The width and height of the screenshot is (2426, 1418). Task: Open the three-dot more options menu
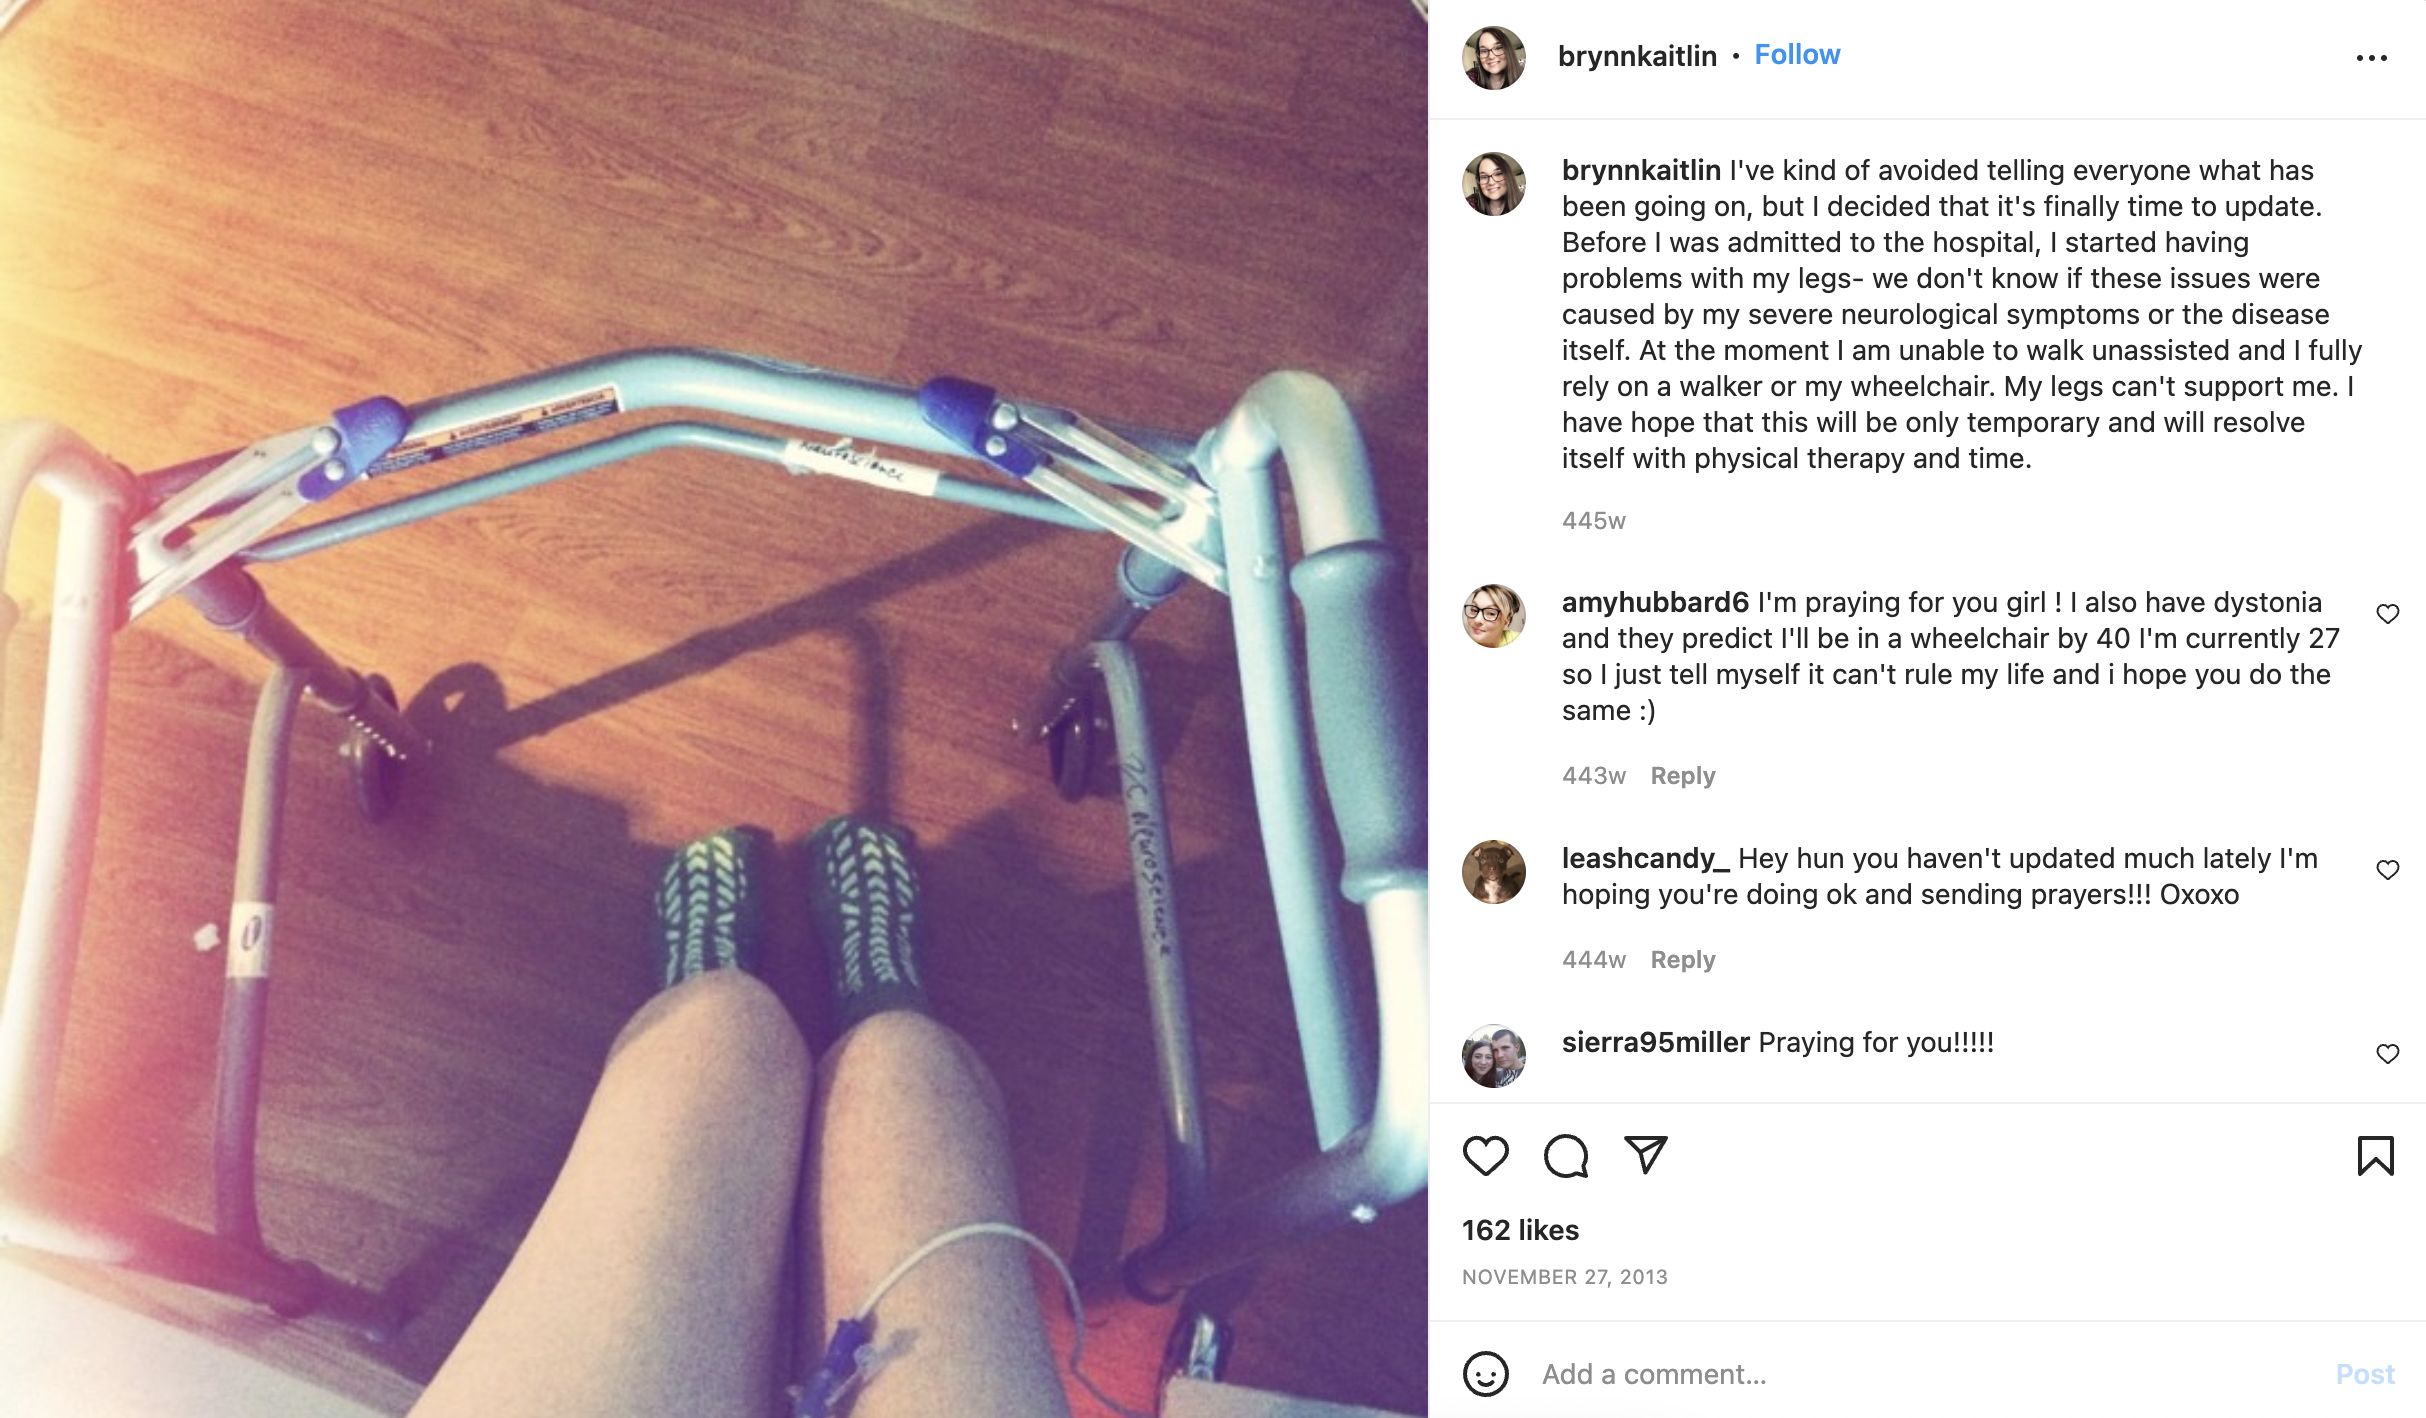tap(2371, 58)
